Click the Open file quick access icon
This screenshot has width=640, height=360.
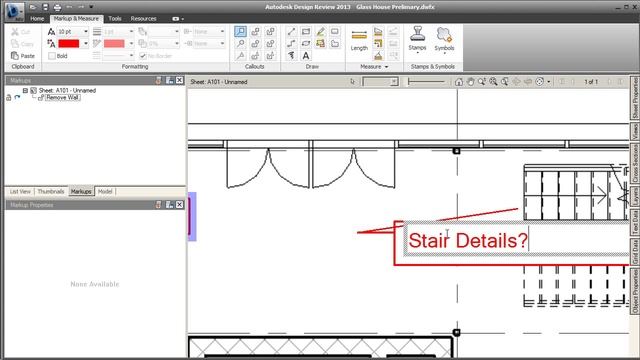click(x=33, y=7)
